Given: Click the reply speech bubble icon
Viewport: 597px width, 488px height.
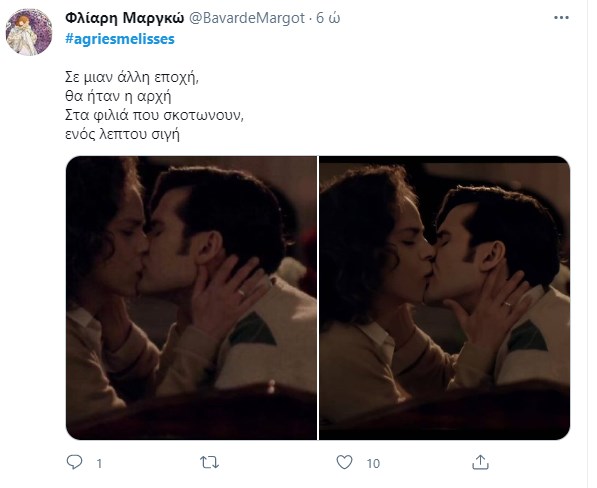Looking at the screenshot, I should click(x=74, y=462).
